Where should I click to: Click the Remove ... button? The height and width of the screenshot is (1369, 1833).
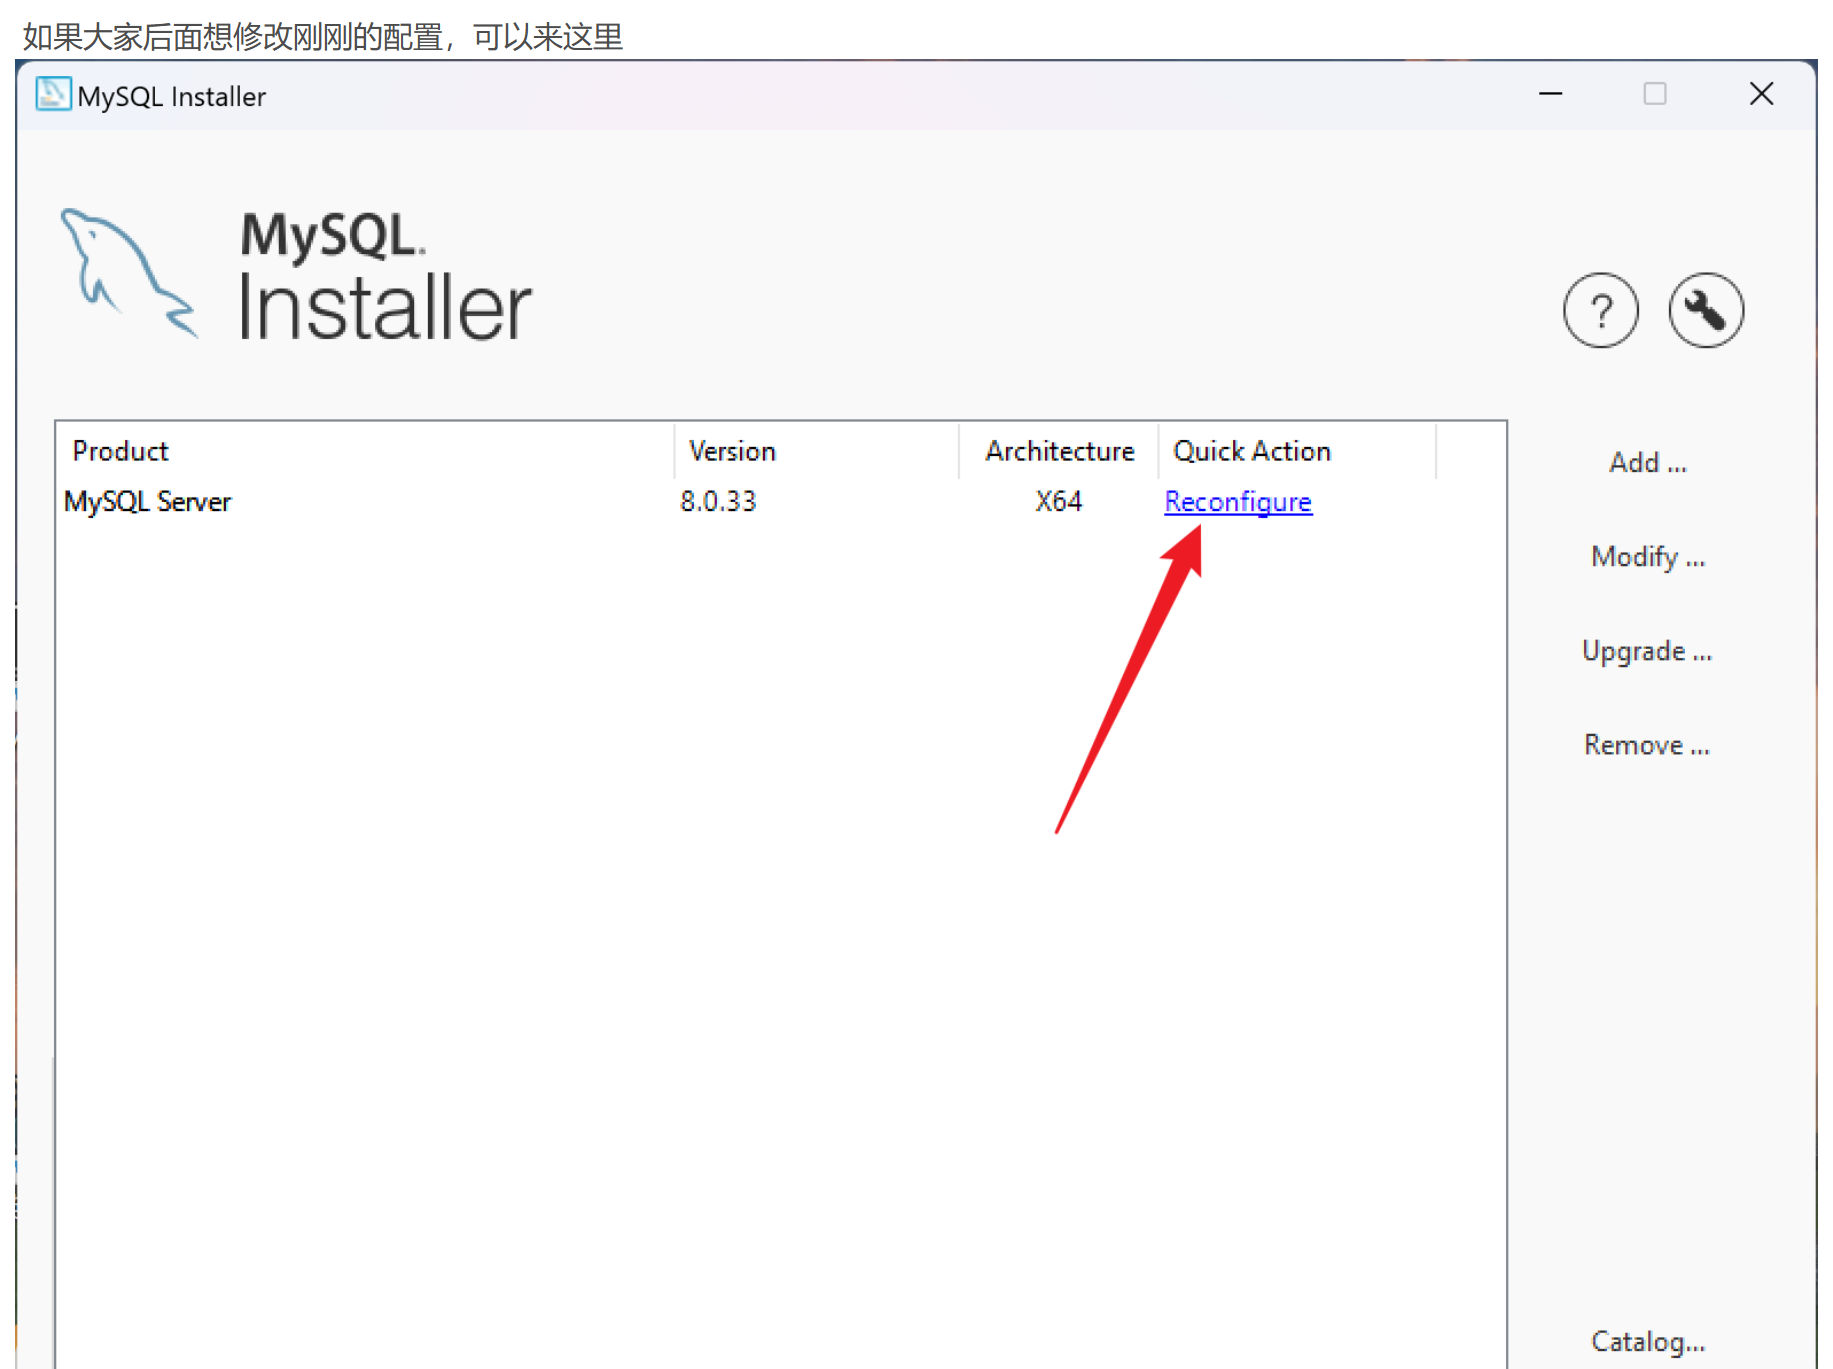coord(1647,745)
